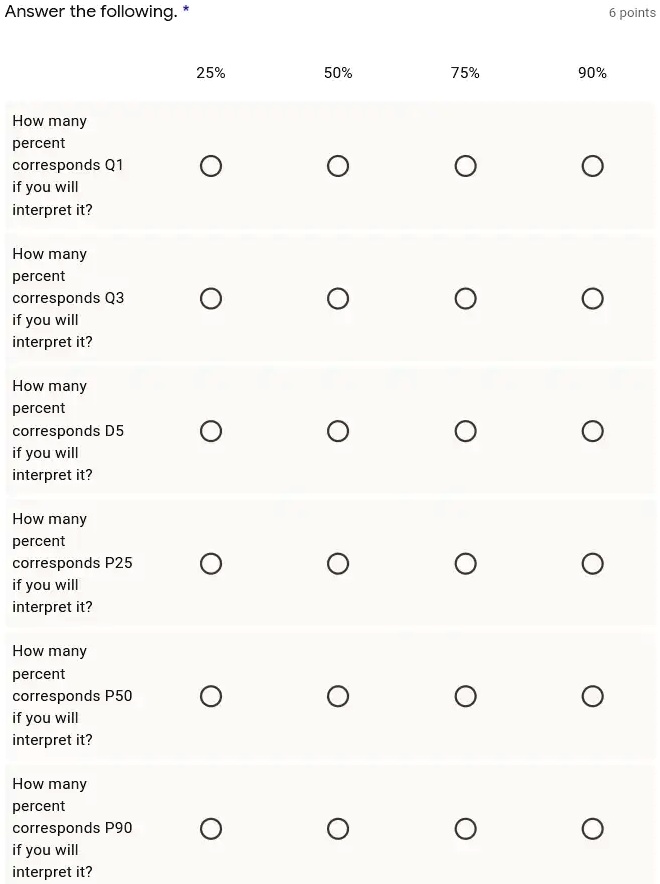Screen dimensions: 660x884
Task: Pick 25% in the Q3 row
Action: click(x=211, y=298)
